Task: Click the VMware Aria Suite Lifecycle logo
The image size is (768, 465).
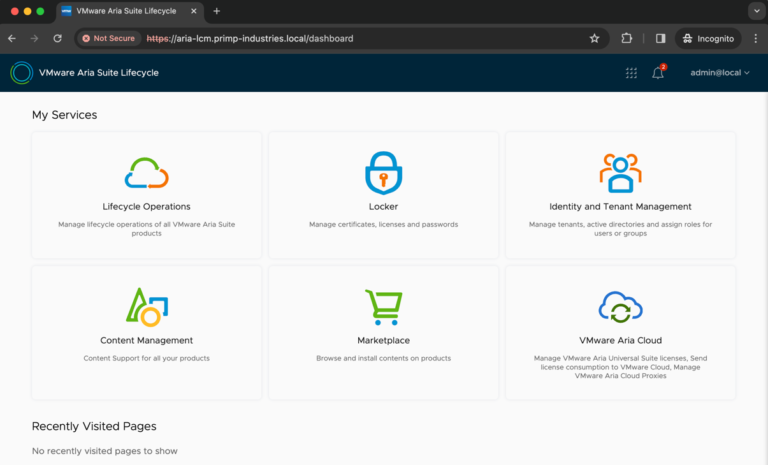Action: [22, 73]
